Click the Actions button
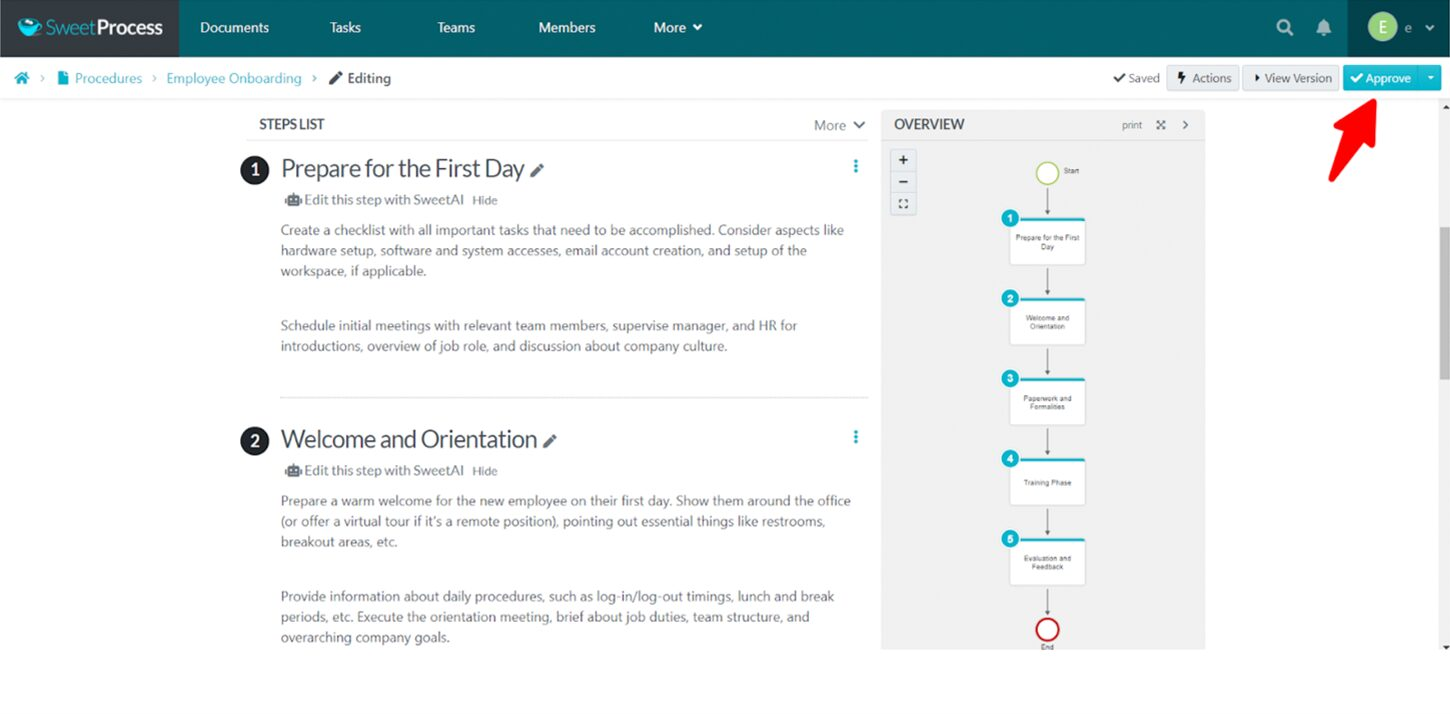This screenshot has width=1450, height=714. tap(1203, 78)
